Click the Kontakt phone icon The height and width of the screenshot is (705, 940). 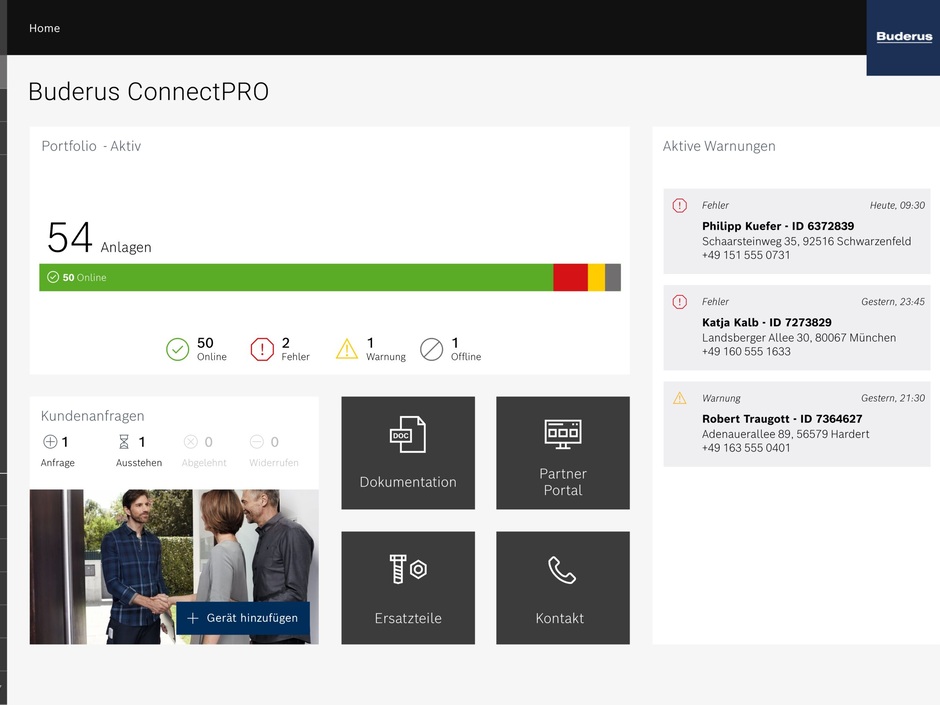(x=562, y=570)
